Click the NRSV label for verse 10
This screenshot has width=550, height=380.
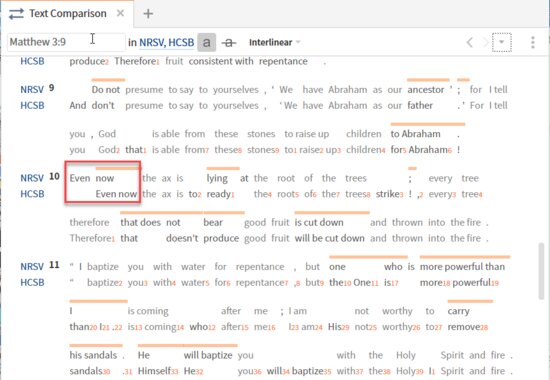(x=32, y=178)
